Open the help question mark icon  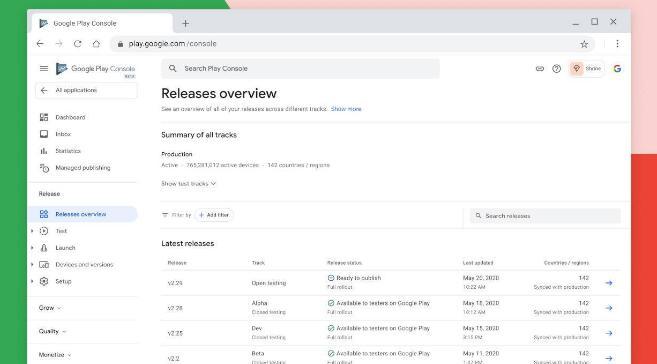pyautogui.click(x=556, y=69)
